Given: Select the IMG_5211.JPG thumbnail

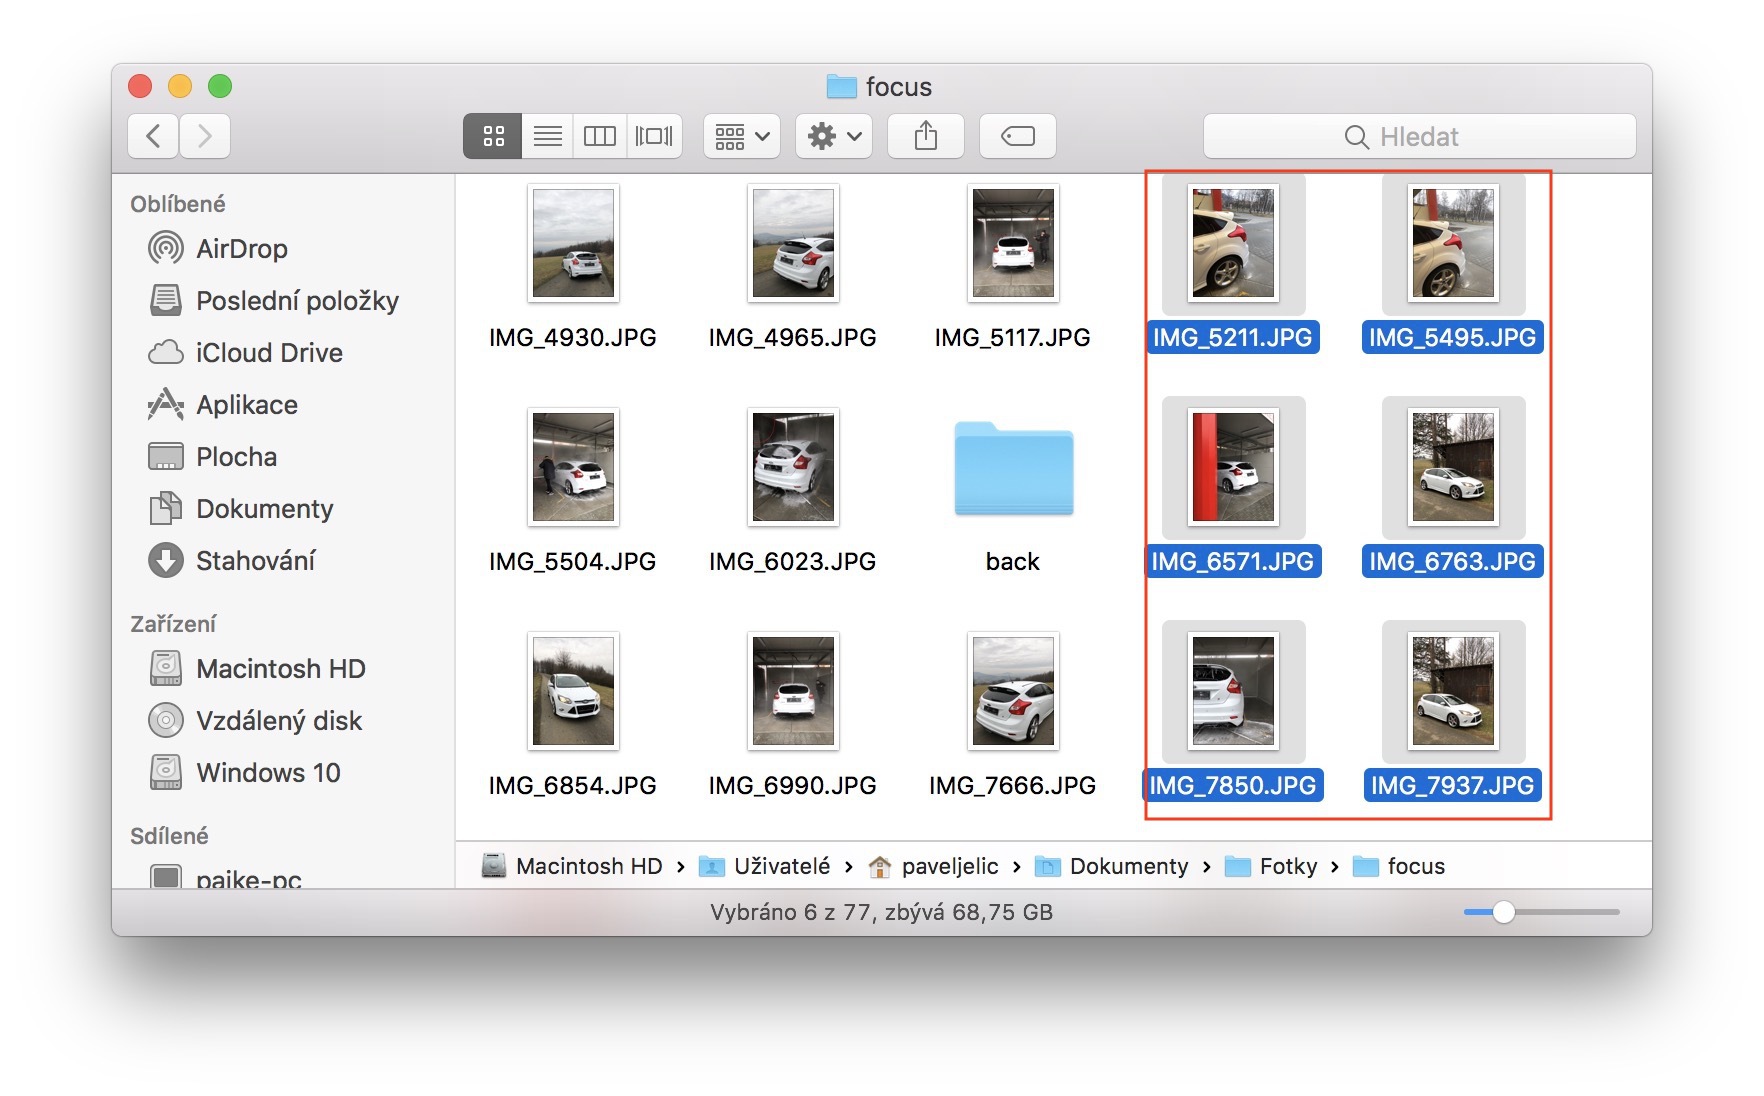Looking at the screenshot, I should coord(1233,243).
